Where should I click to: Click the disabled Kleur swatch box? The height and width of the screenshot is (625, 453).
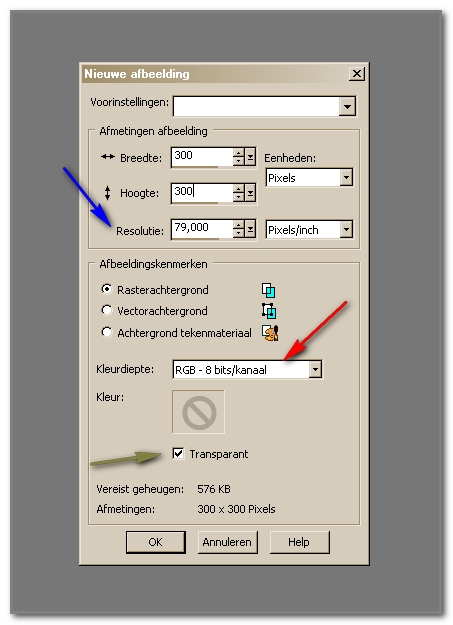click(198, 412)
